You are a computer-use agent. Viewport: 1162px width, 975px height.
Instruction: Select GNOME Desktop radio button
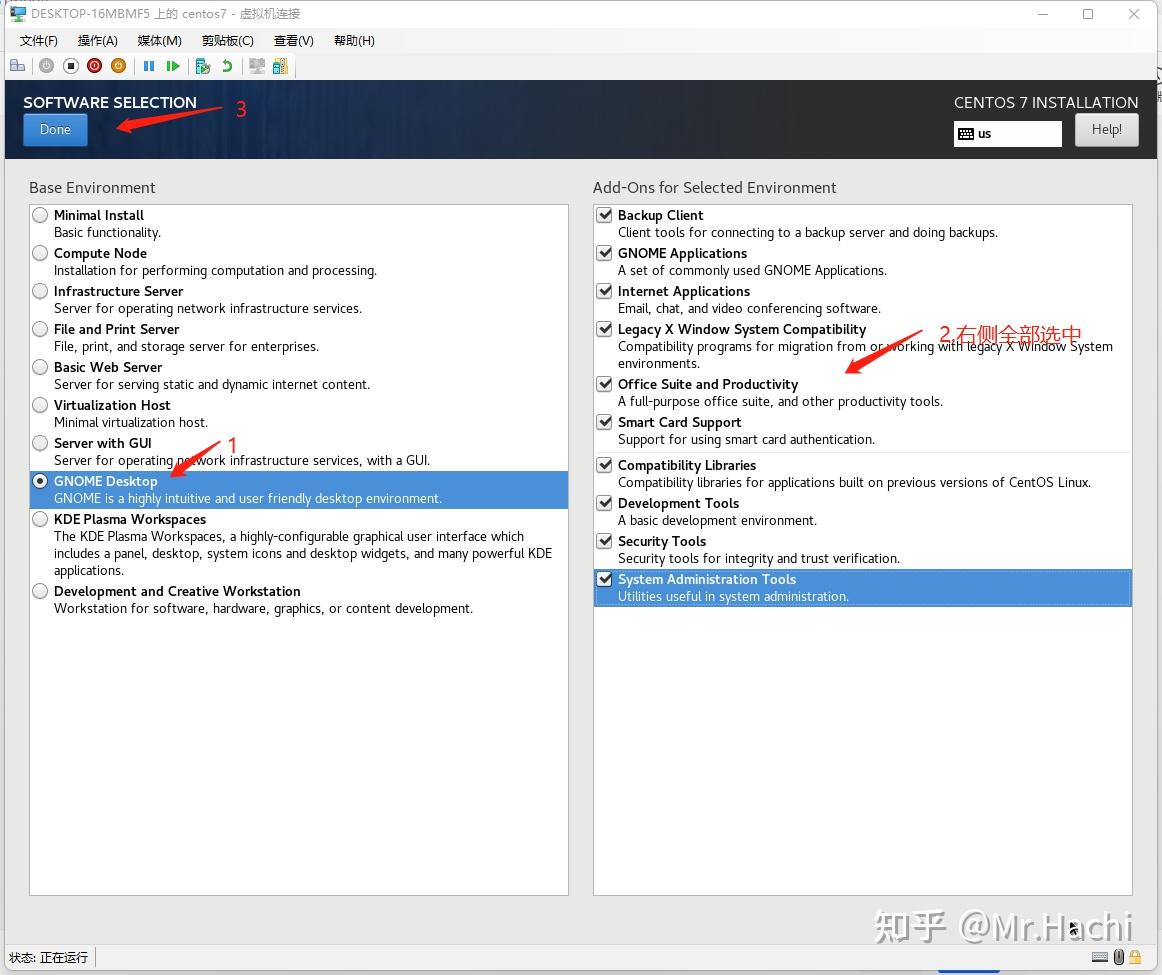(40, 481)
